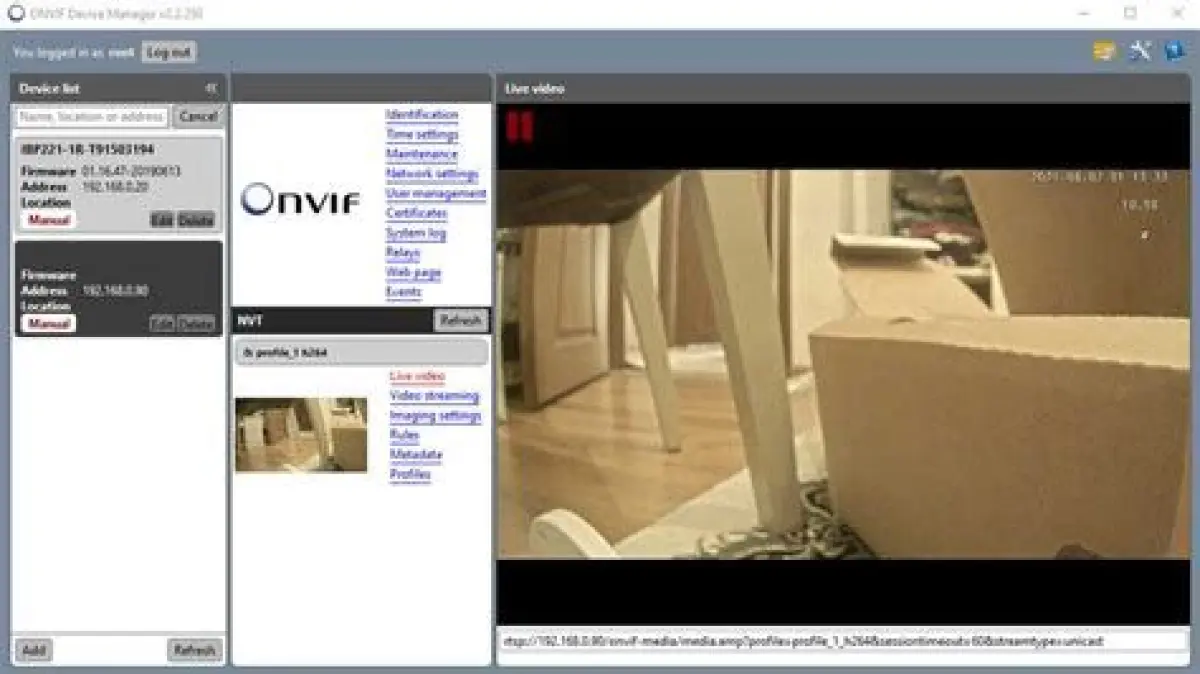Click the RTSP stream URL field
1200x674 pixels.
(842, 641)
